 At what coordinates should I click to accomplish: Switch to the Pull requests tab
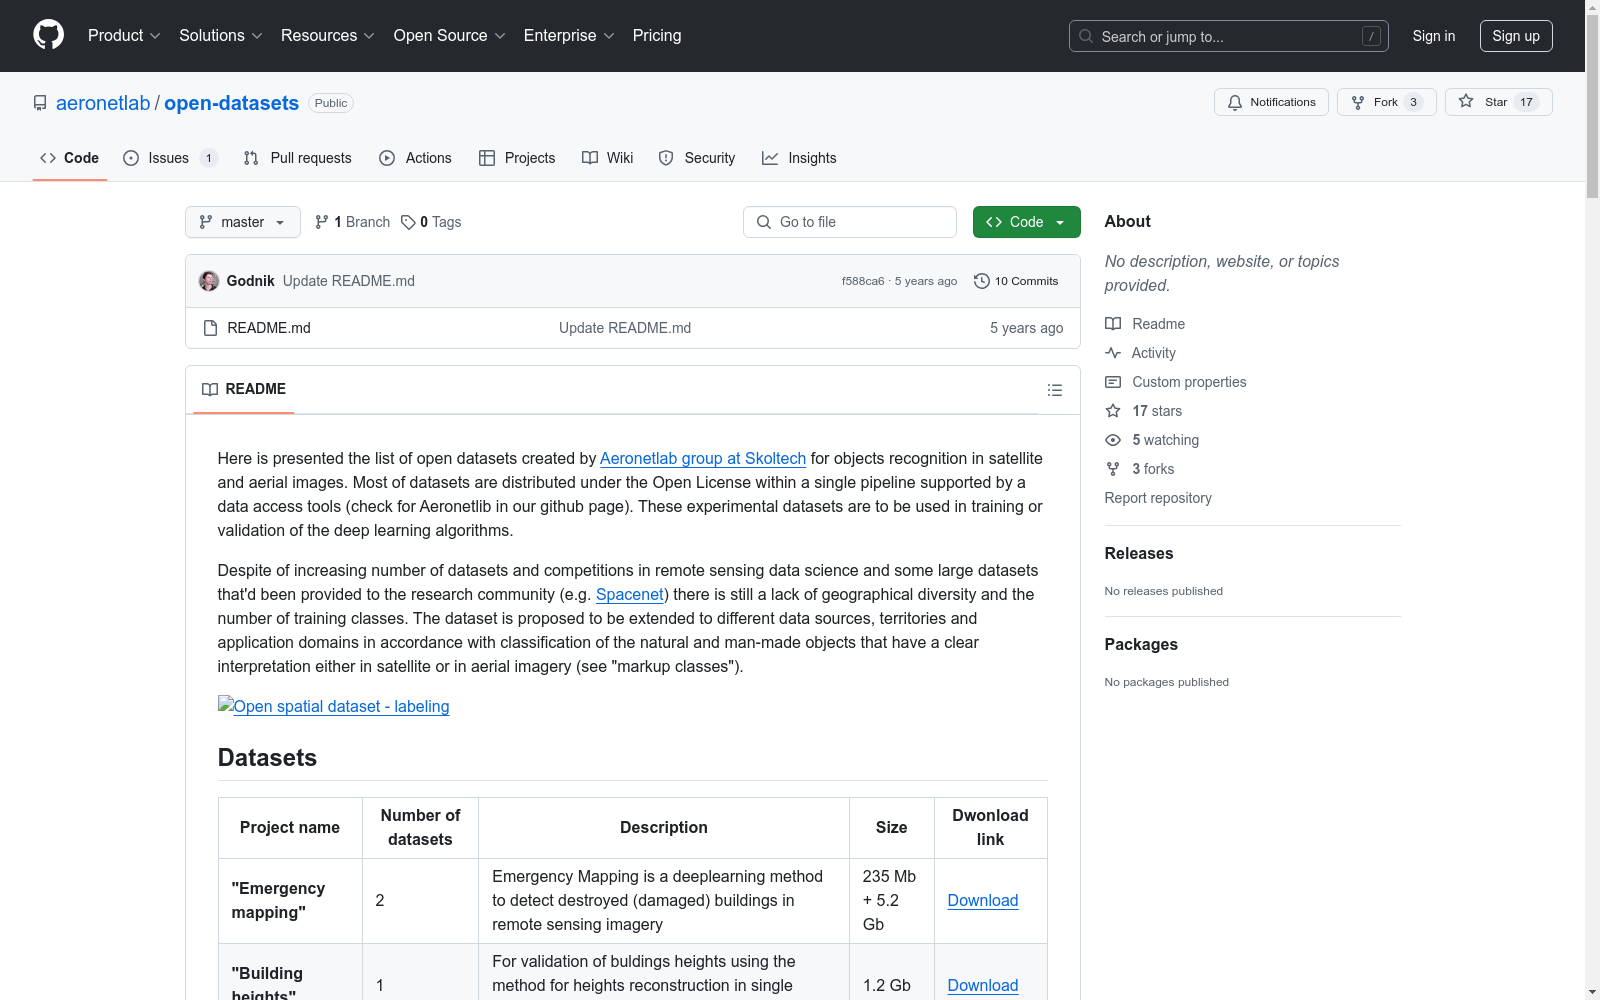(x=298, y=158)
